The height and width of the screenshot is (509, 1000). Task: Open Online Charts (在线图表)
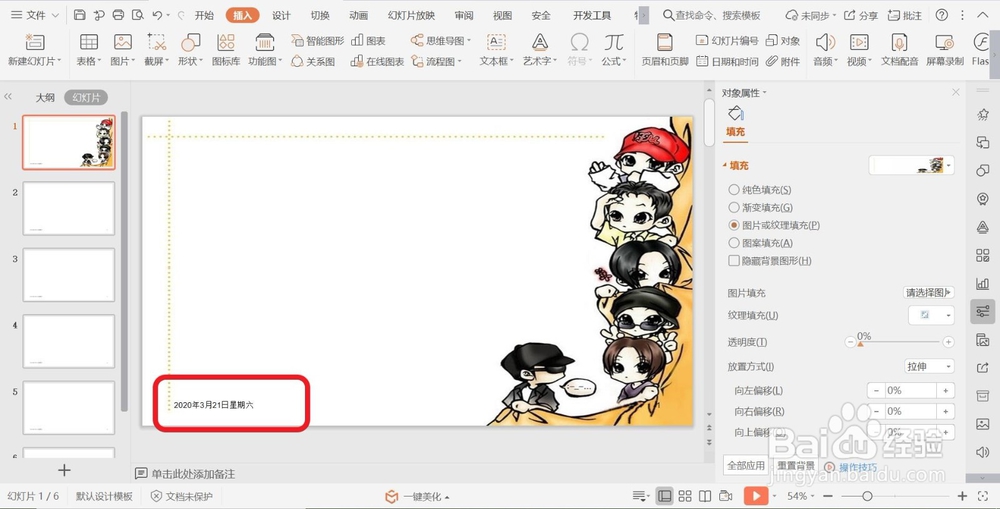377,61
